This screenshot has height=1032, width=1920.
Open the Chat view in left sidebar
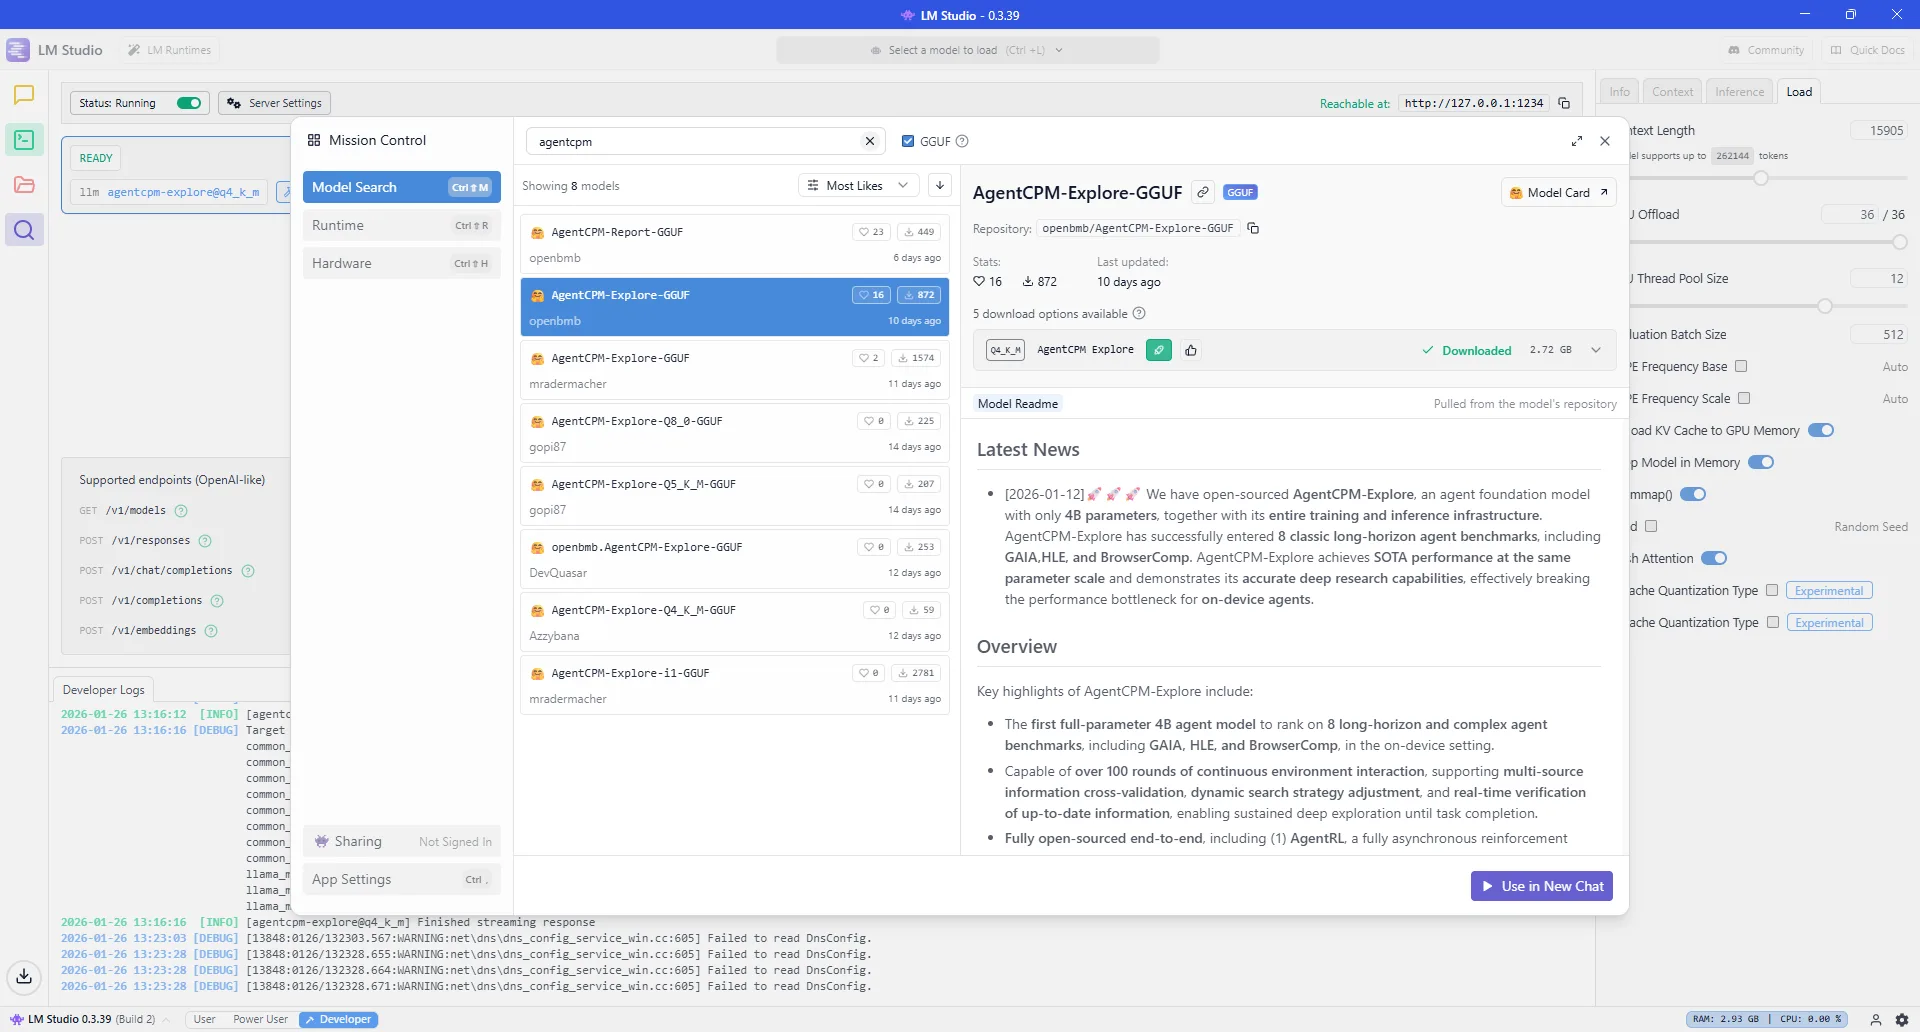click(24, 95)
